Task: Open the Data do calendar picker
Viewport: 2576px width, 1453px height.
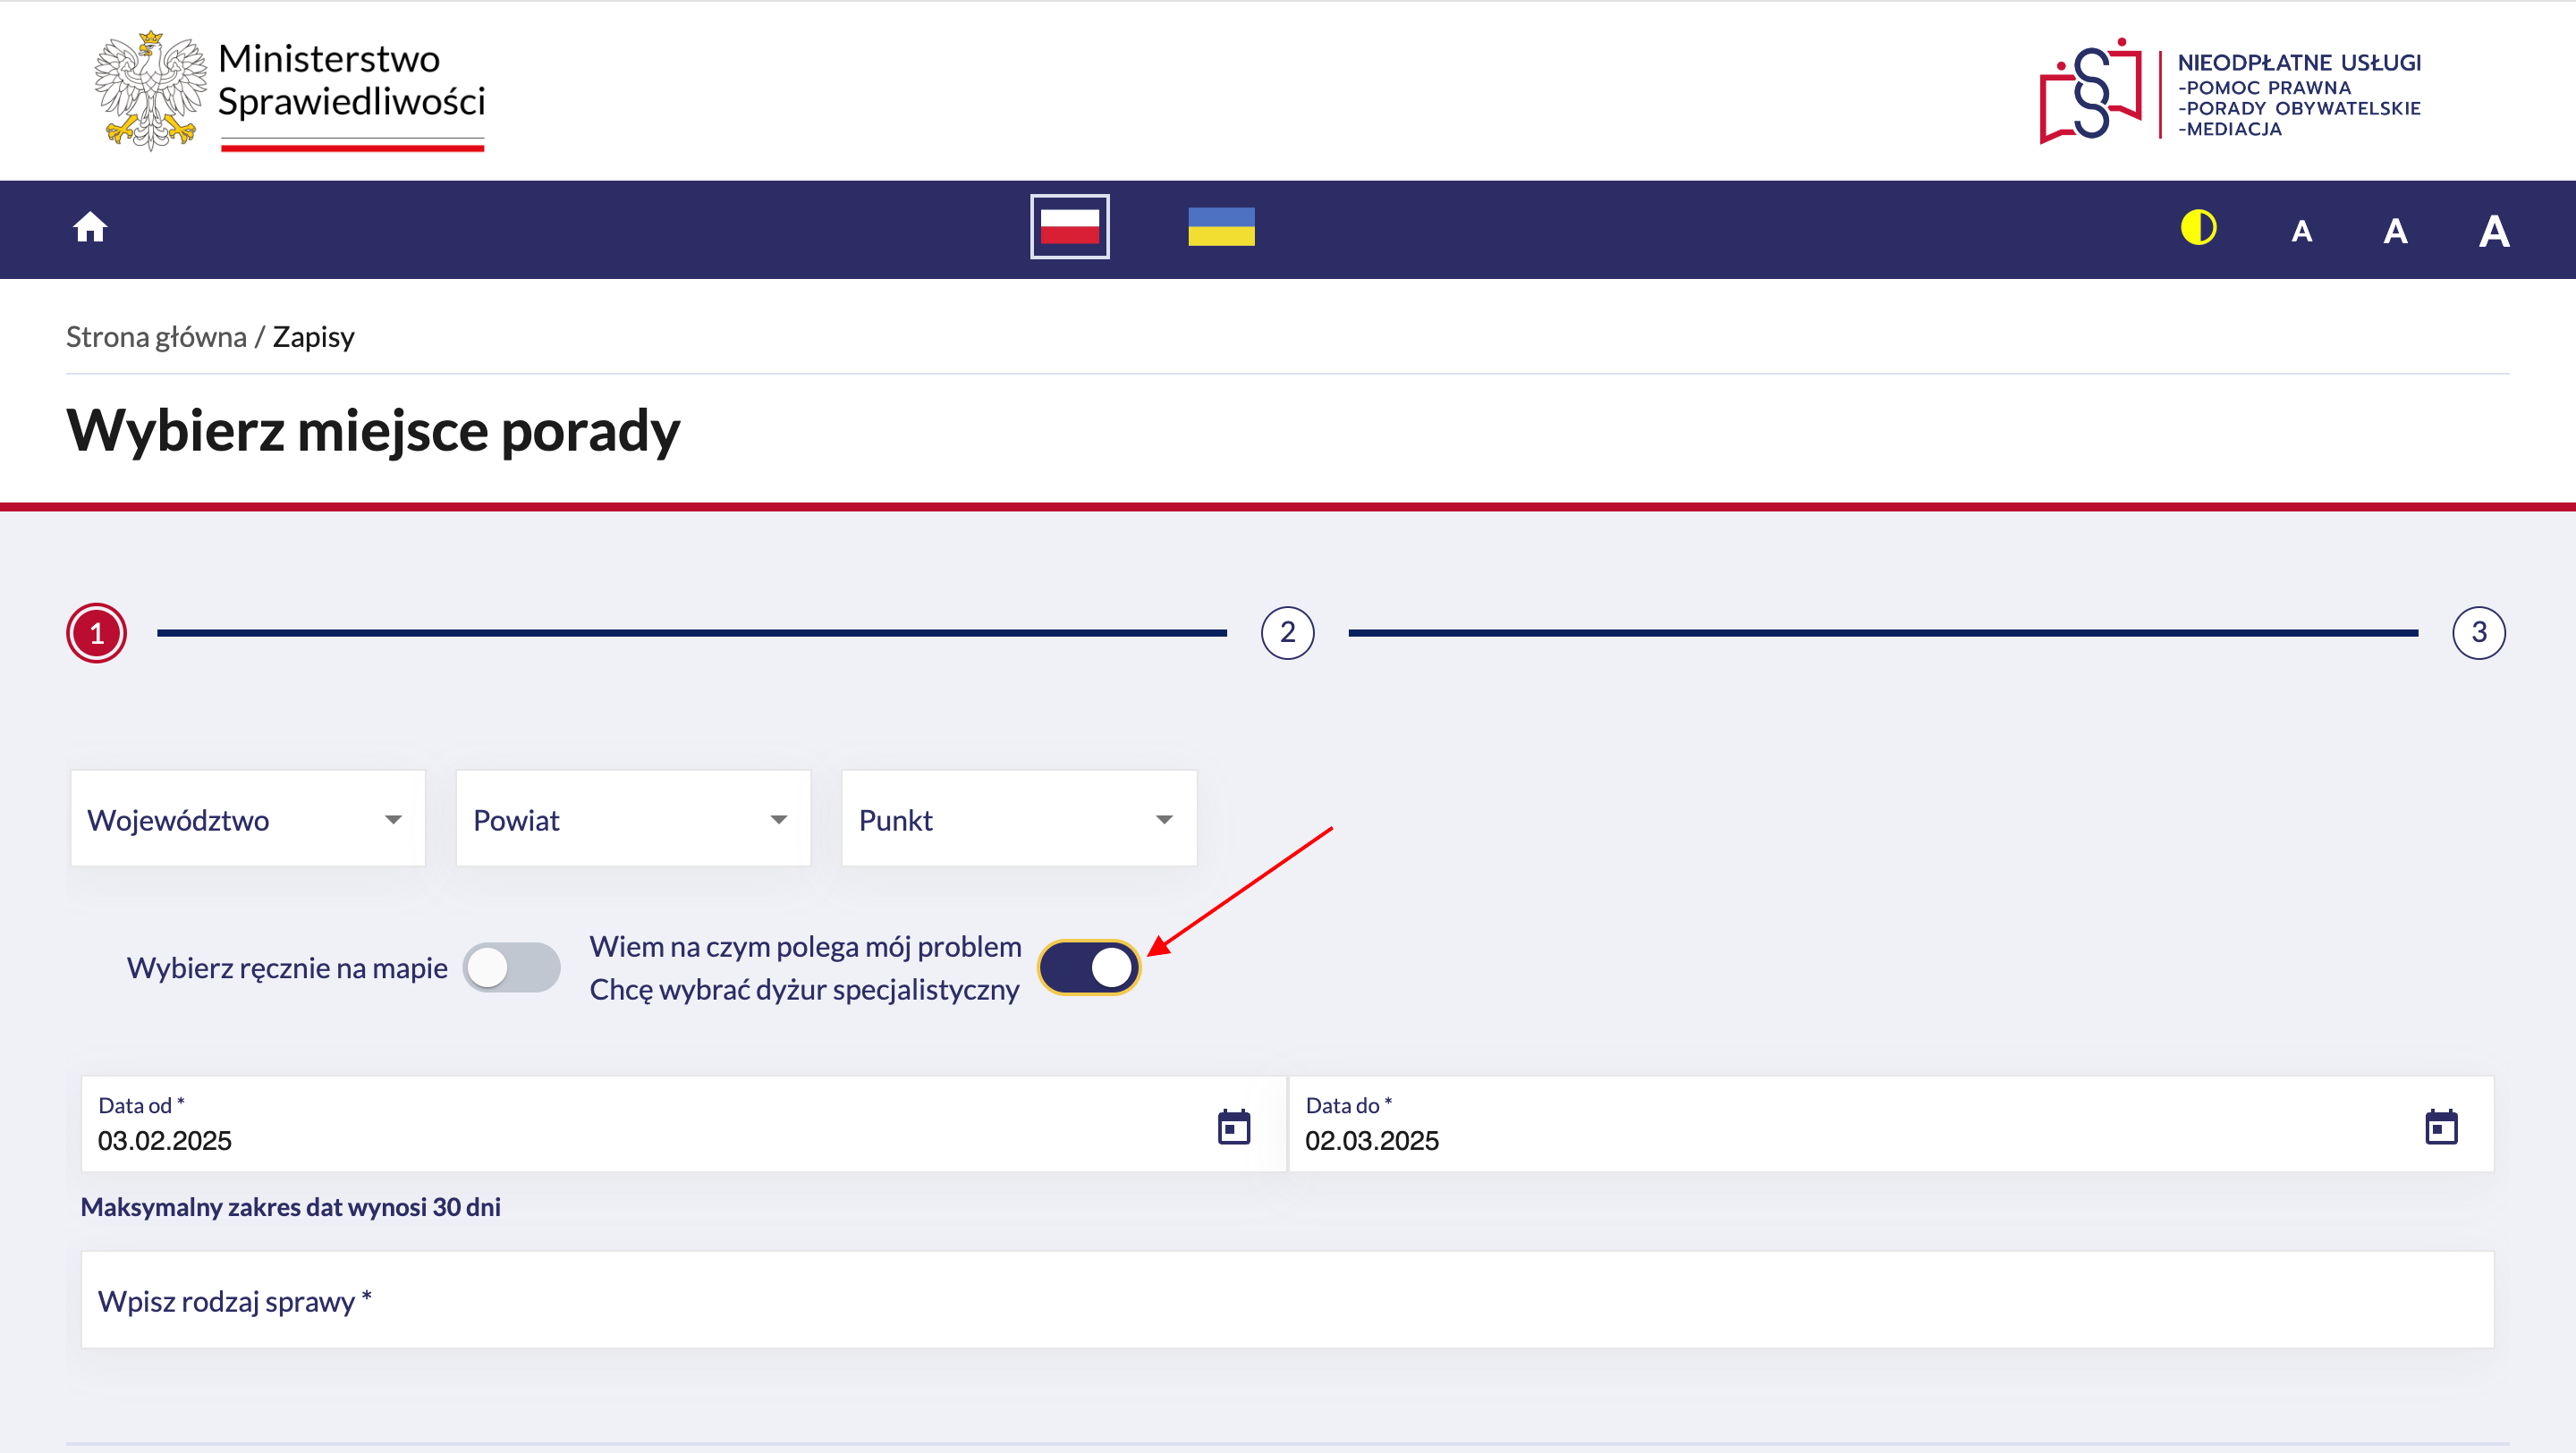Action: (2441, 1127)
